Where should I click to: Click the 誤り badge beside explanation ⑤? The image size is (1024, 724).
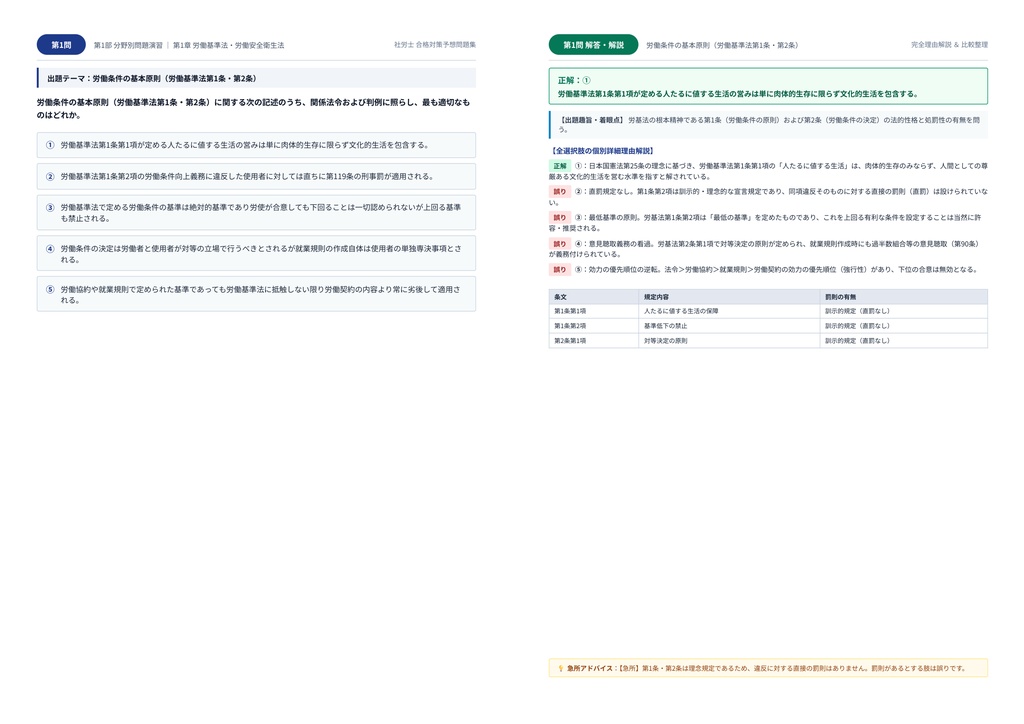coord(560,269)
